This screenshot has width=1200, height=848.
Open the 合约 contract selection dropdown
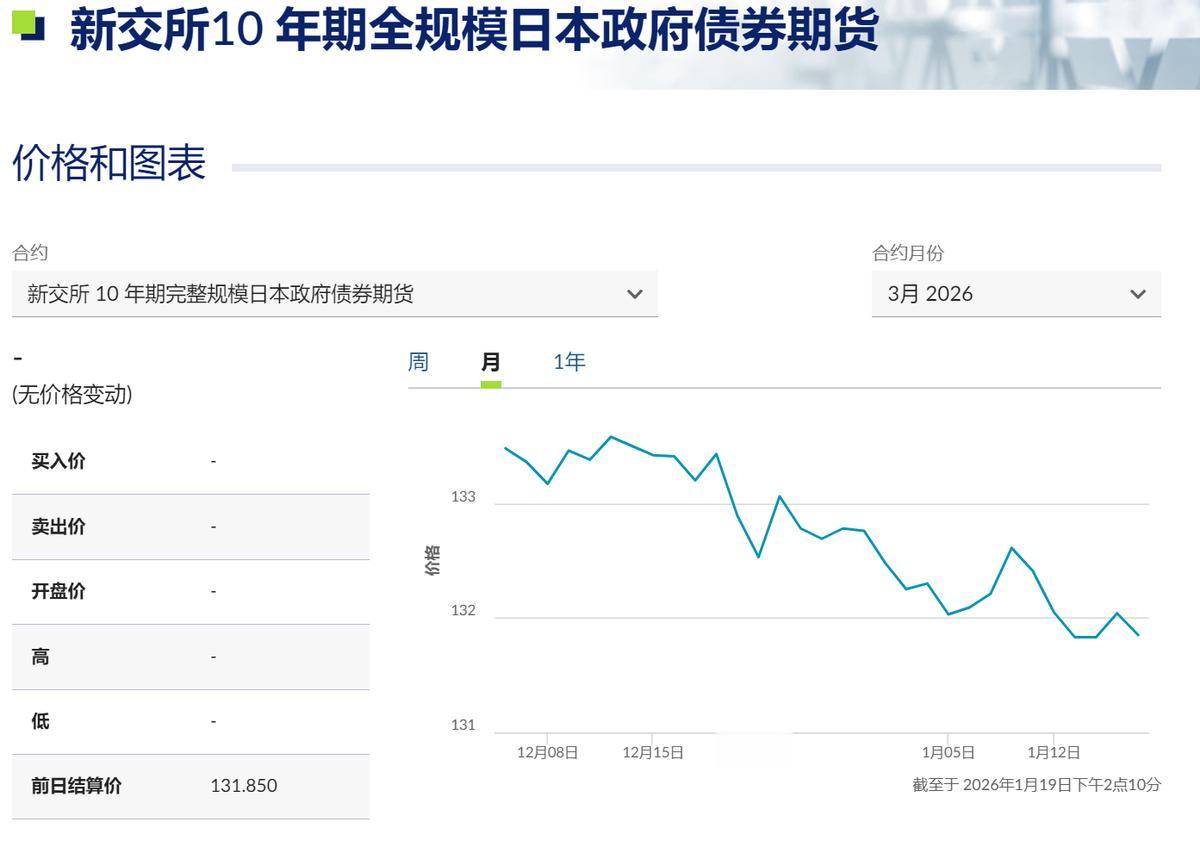tap(335, 294)
